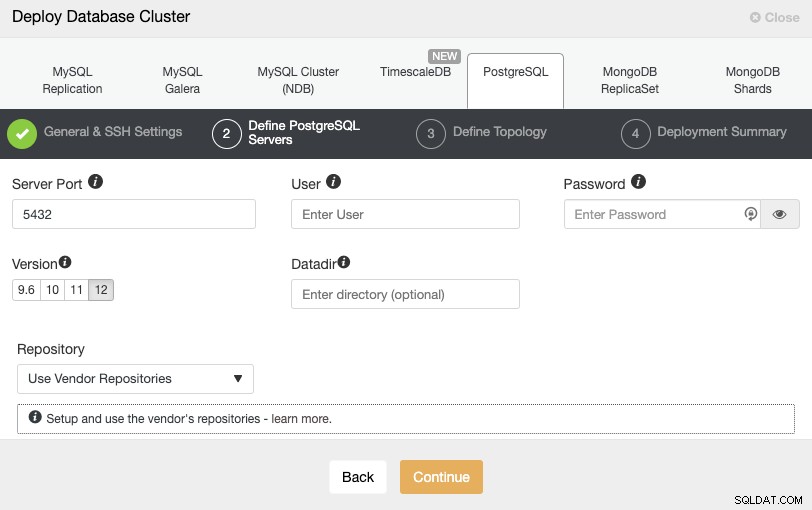Open the Repository dropdown
Screen dimensions: 812x510
click(x=135, y=378)
